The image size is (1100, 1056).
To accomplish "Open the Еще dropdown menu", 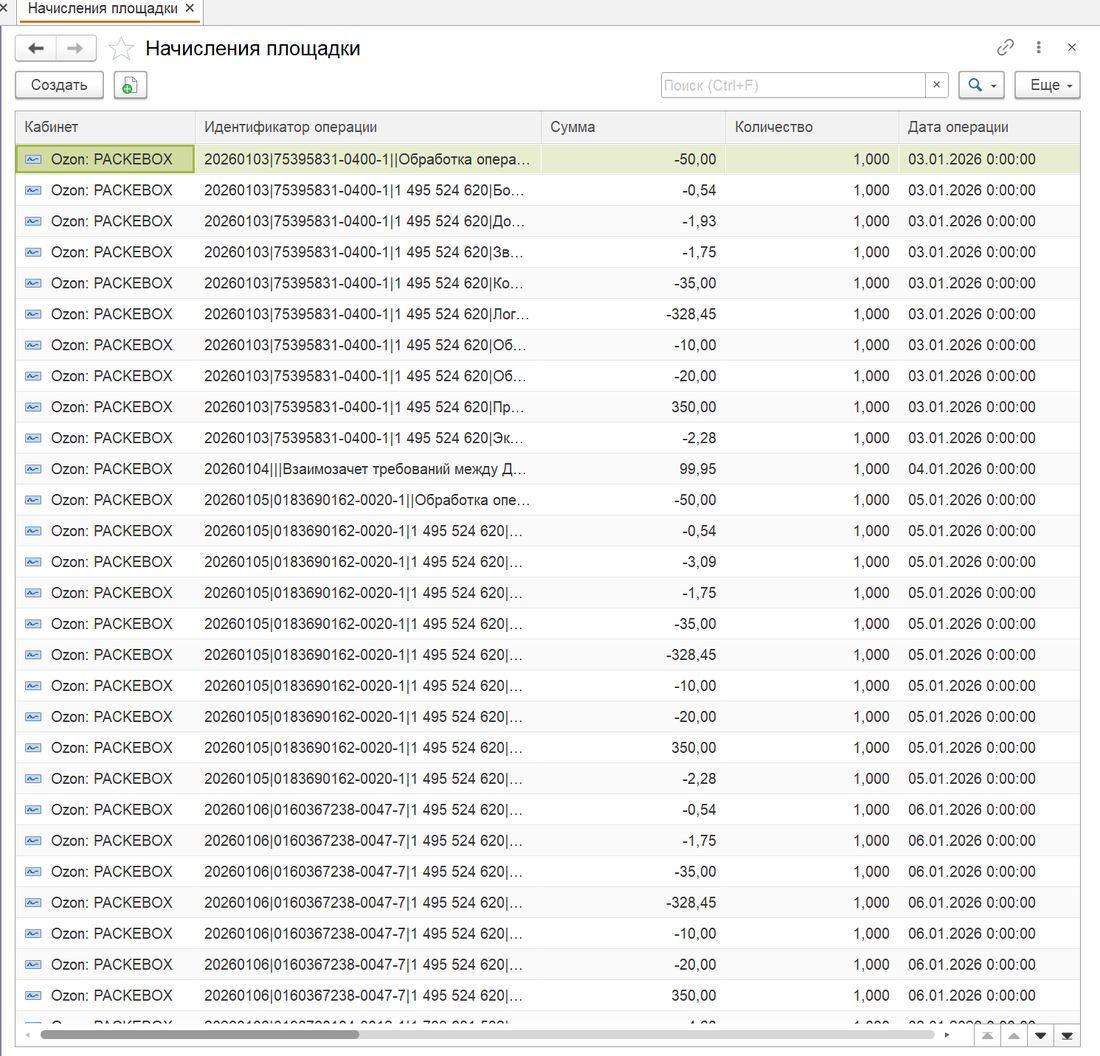I will [x=1047, y=85].
